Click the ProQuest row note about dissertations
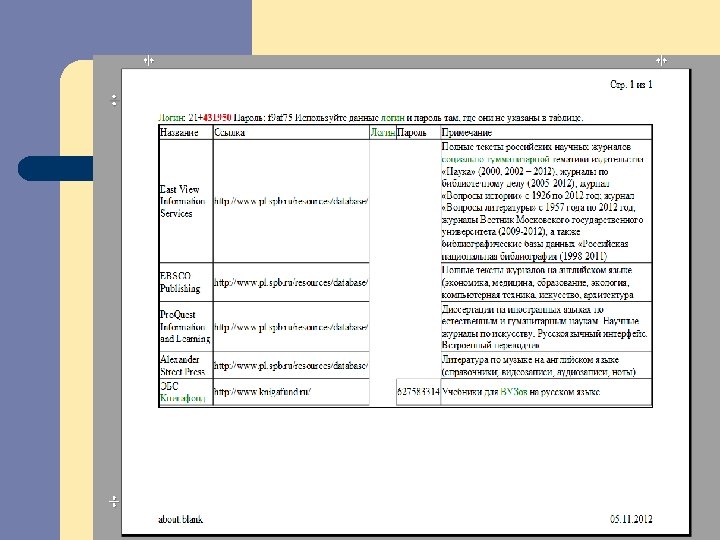The height and width of the screenshot is (540, 720). pyautogui.click(x=545, y=327)
